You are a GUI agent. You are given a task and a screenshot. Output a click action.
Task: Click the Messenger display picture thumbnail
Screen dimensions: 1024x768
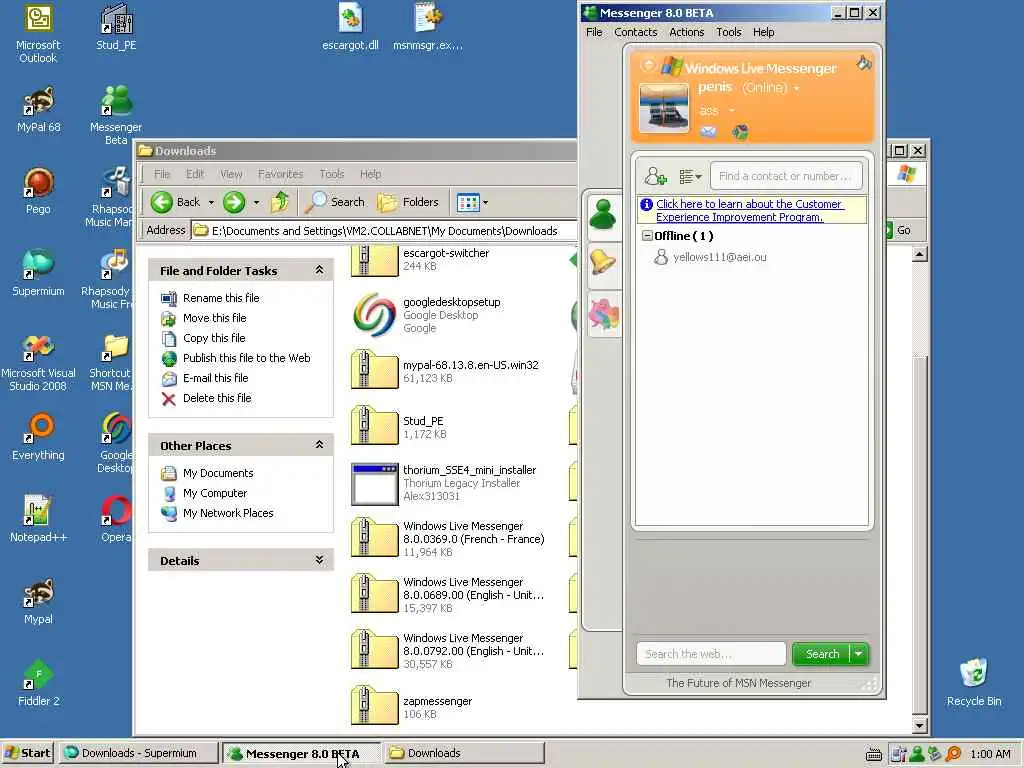click(664, 108)
